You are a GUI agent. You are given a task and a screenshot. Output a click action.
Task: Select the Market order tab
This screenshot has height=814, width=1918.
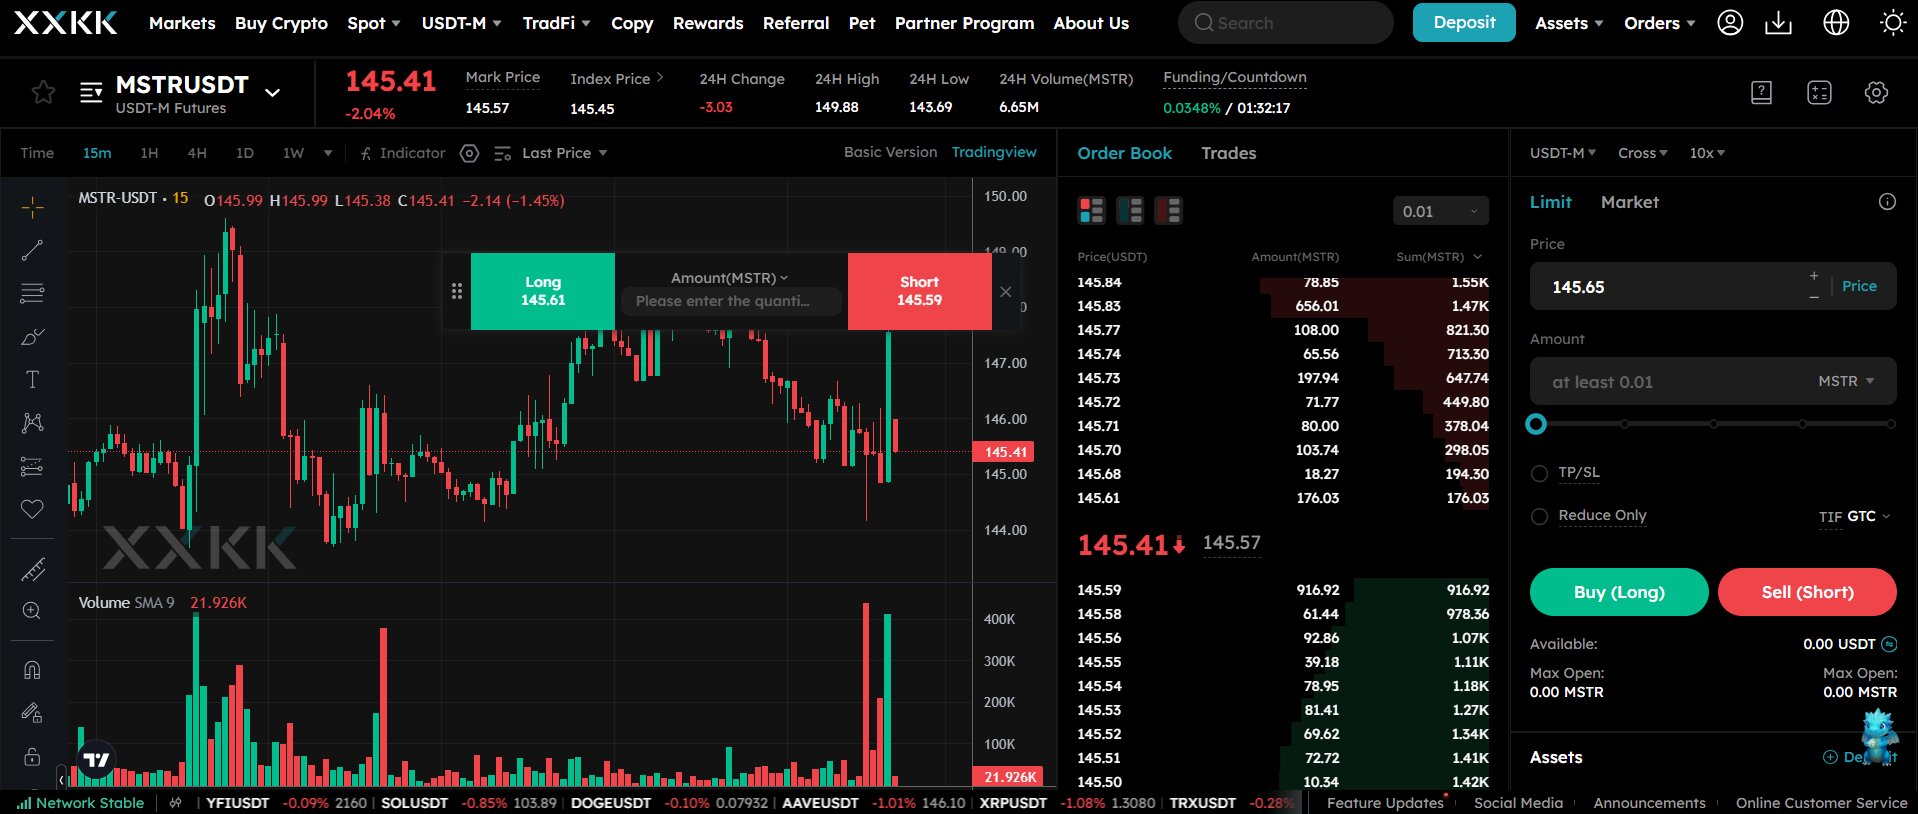1629,202
